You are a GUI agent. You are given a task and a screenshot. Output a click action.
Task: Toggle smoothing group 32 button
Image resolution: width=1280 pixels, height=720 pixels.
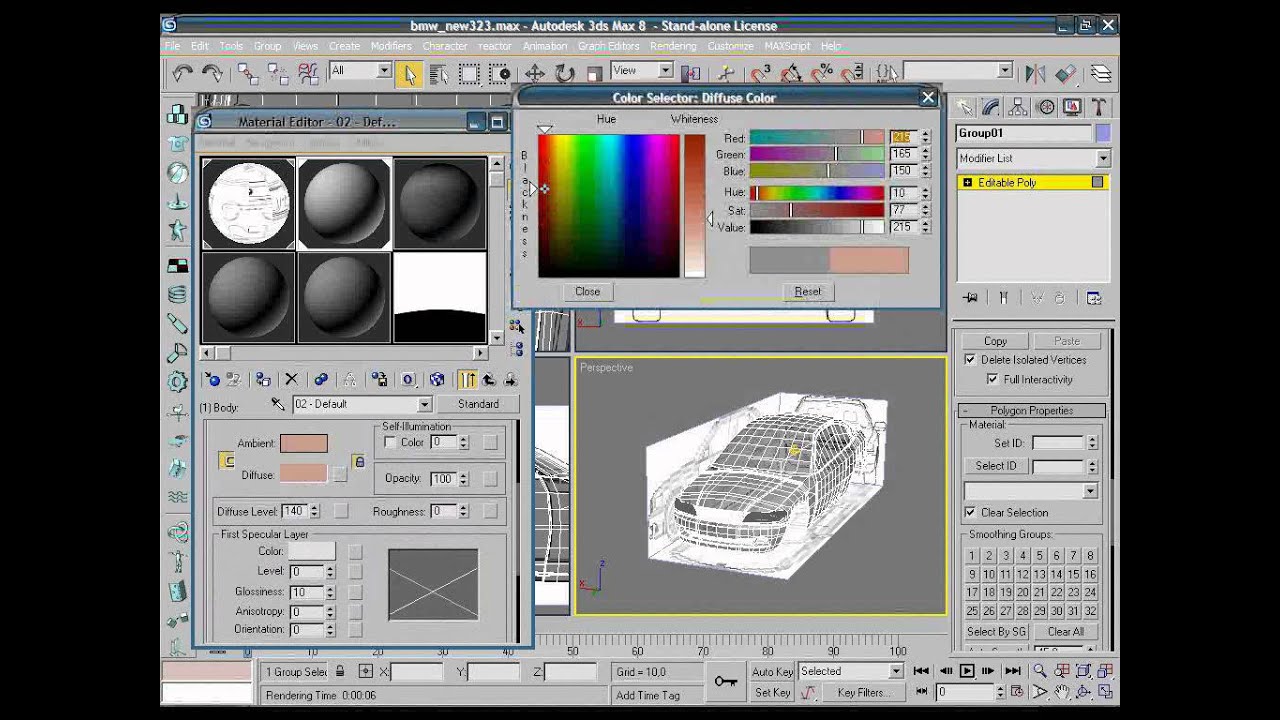(x=1090, y=611)
